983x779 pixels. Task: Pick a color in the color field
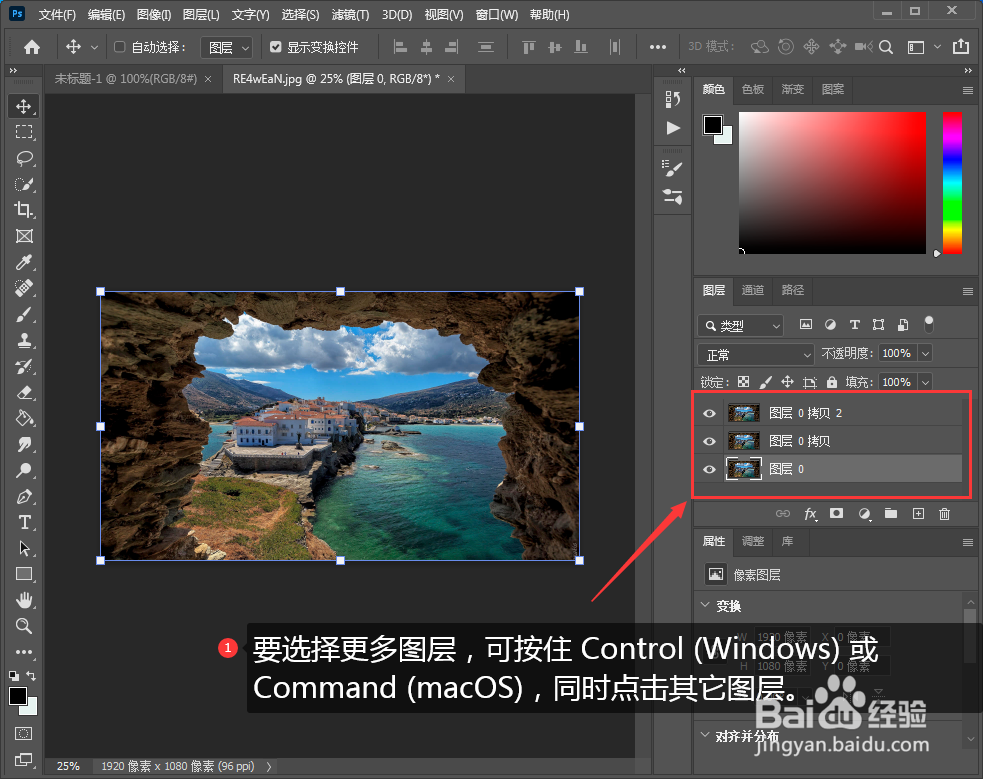click(832, 183)
